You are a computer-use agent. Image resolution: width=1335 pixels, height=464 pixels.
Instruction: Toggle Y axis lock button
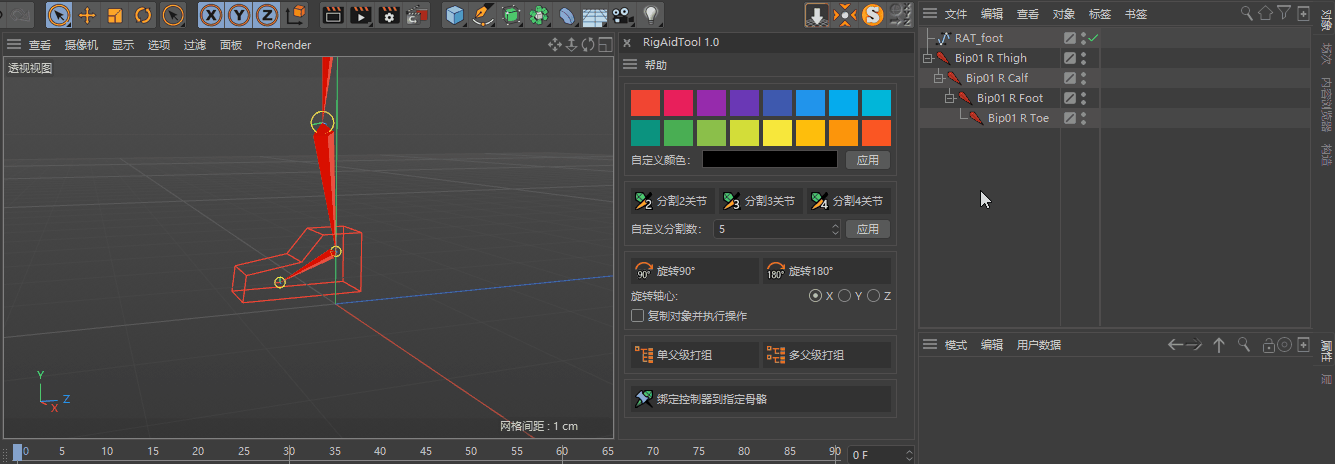click(239, 14)
